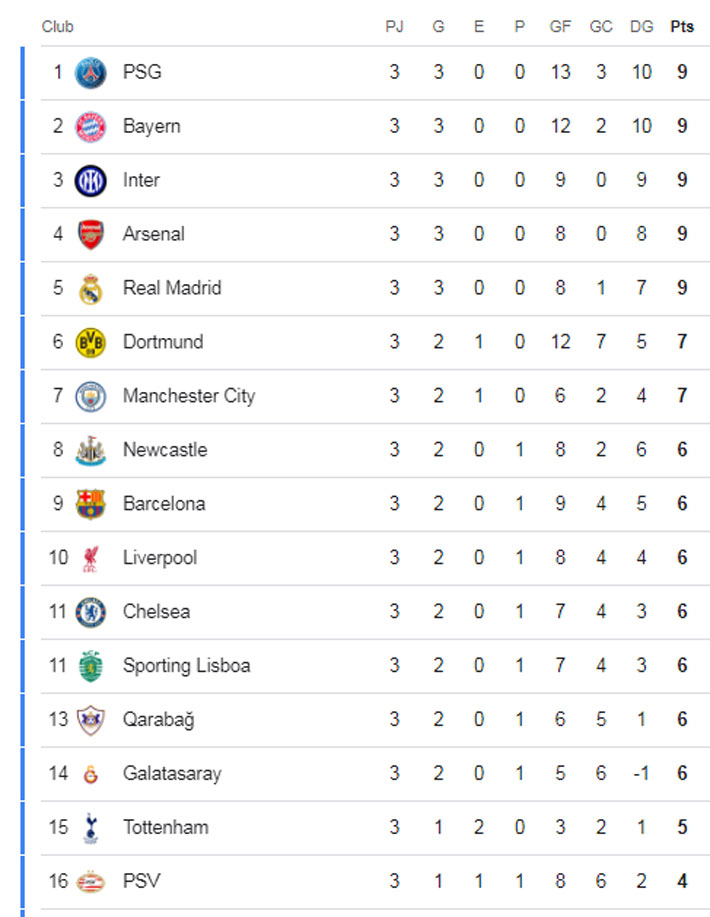Select the Qarabağ team name
This screenshot has height=917, width=710.
pyautogui.click(x=158, y=720)
